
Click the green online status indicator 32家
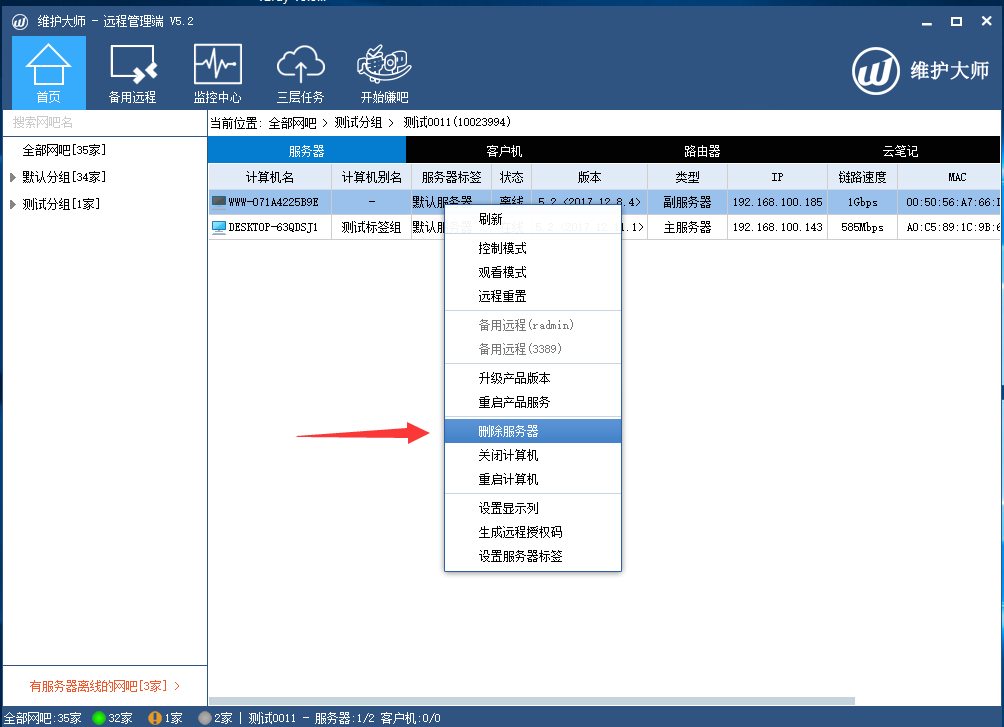coord(113,718)
